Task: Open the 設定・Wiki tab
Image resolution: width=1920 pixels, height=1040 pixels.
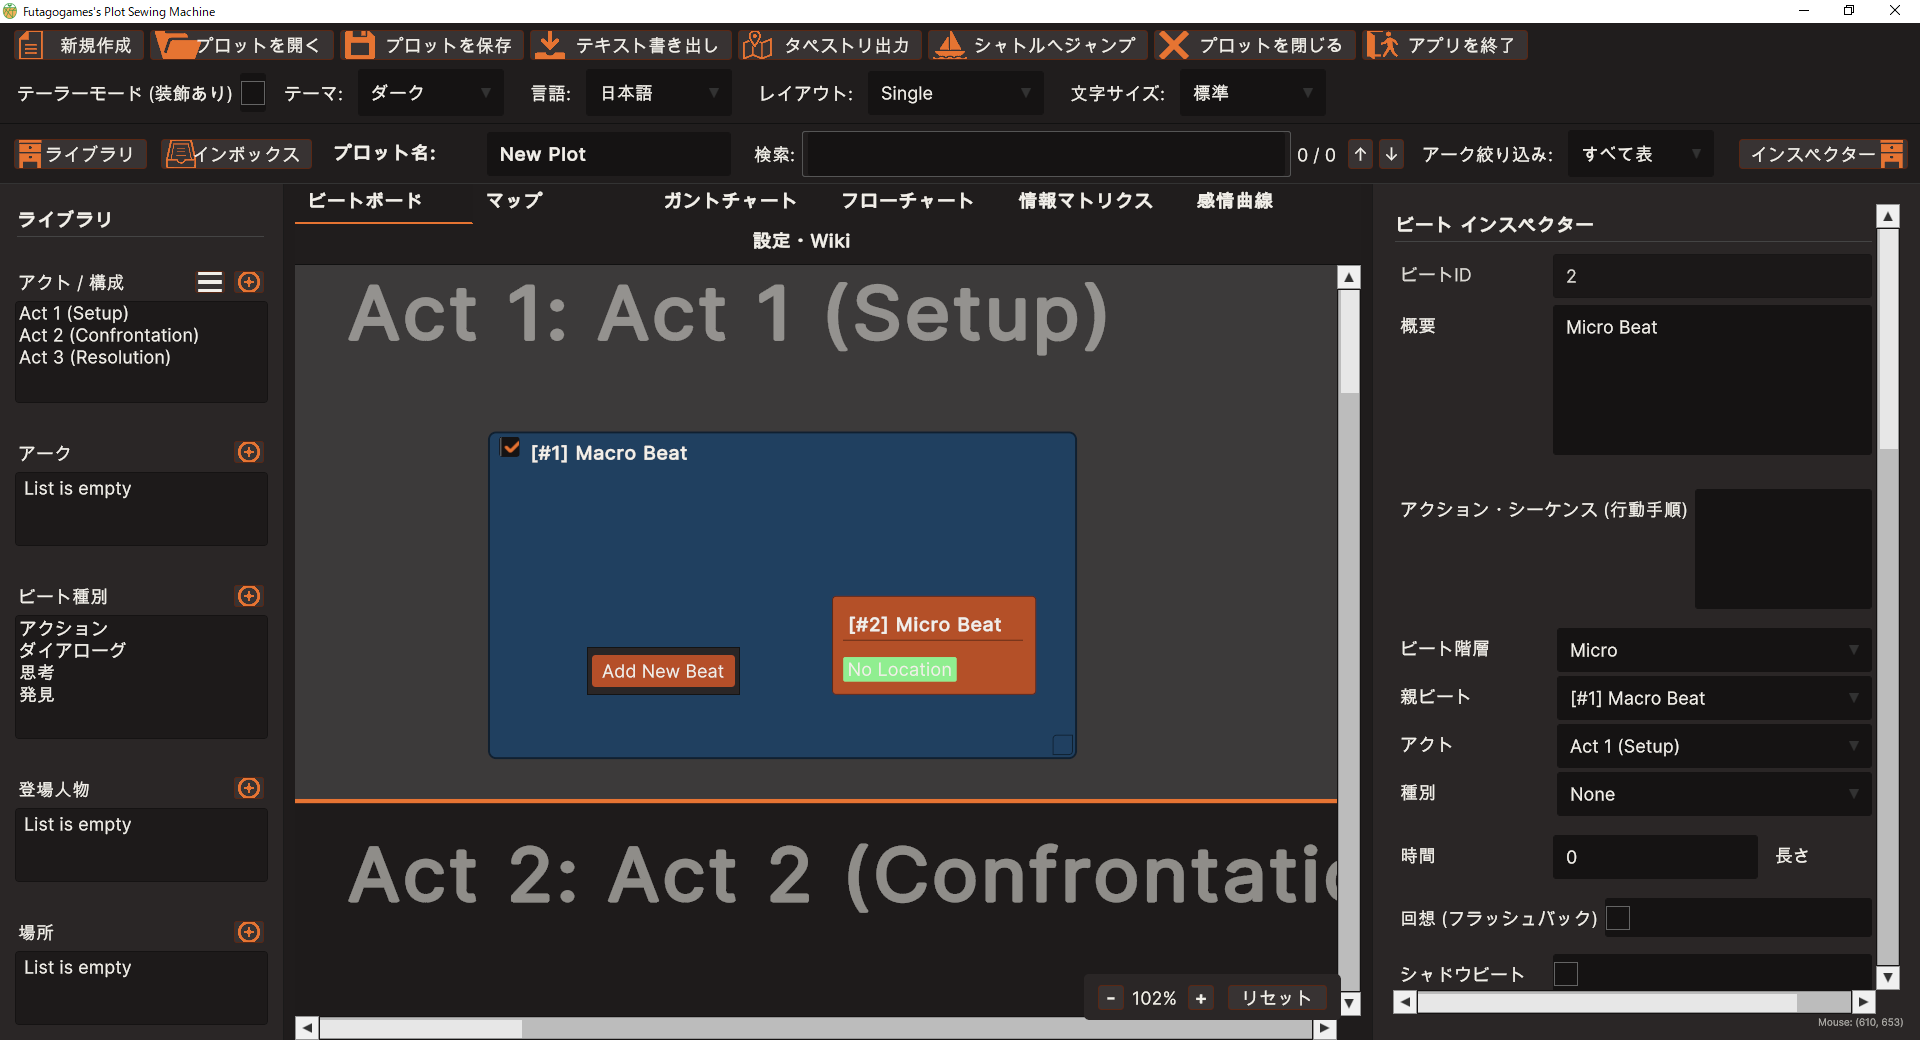Action: 801,241
